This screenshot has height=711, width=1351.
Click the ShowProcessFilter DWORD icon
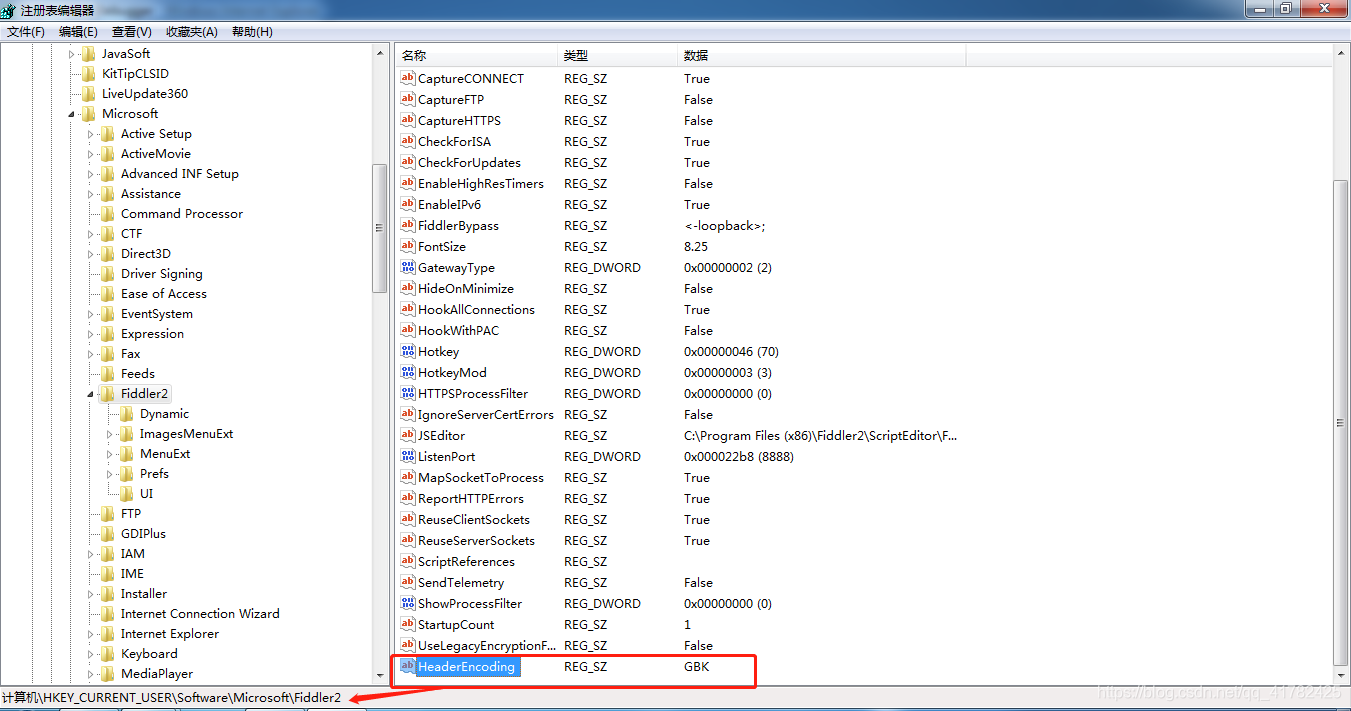pyautogui.click(x=407, y=603)
